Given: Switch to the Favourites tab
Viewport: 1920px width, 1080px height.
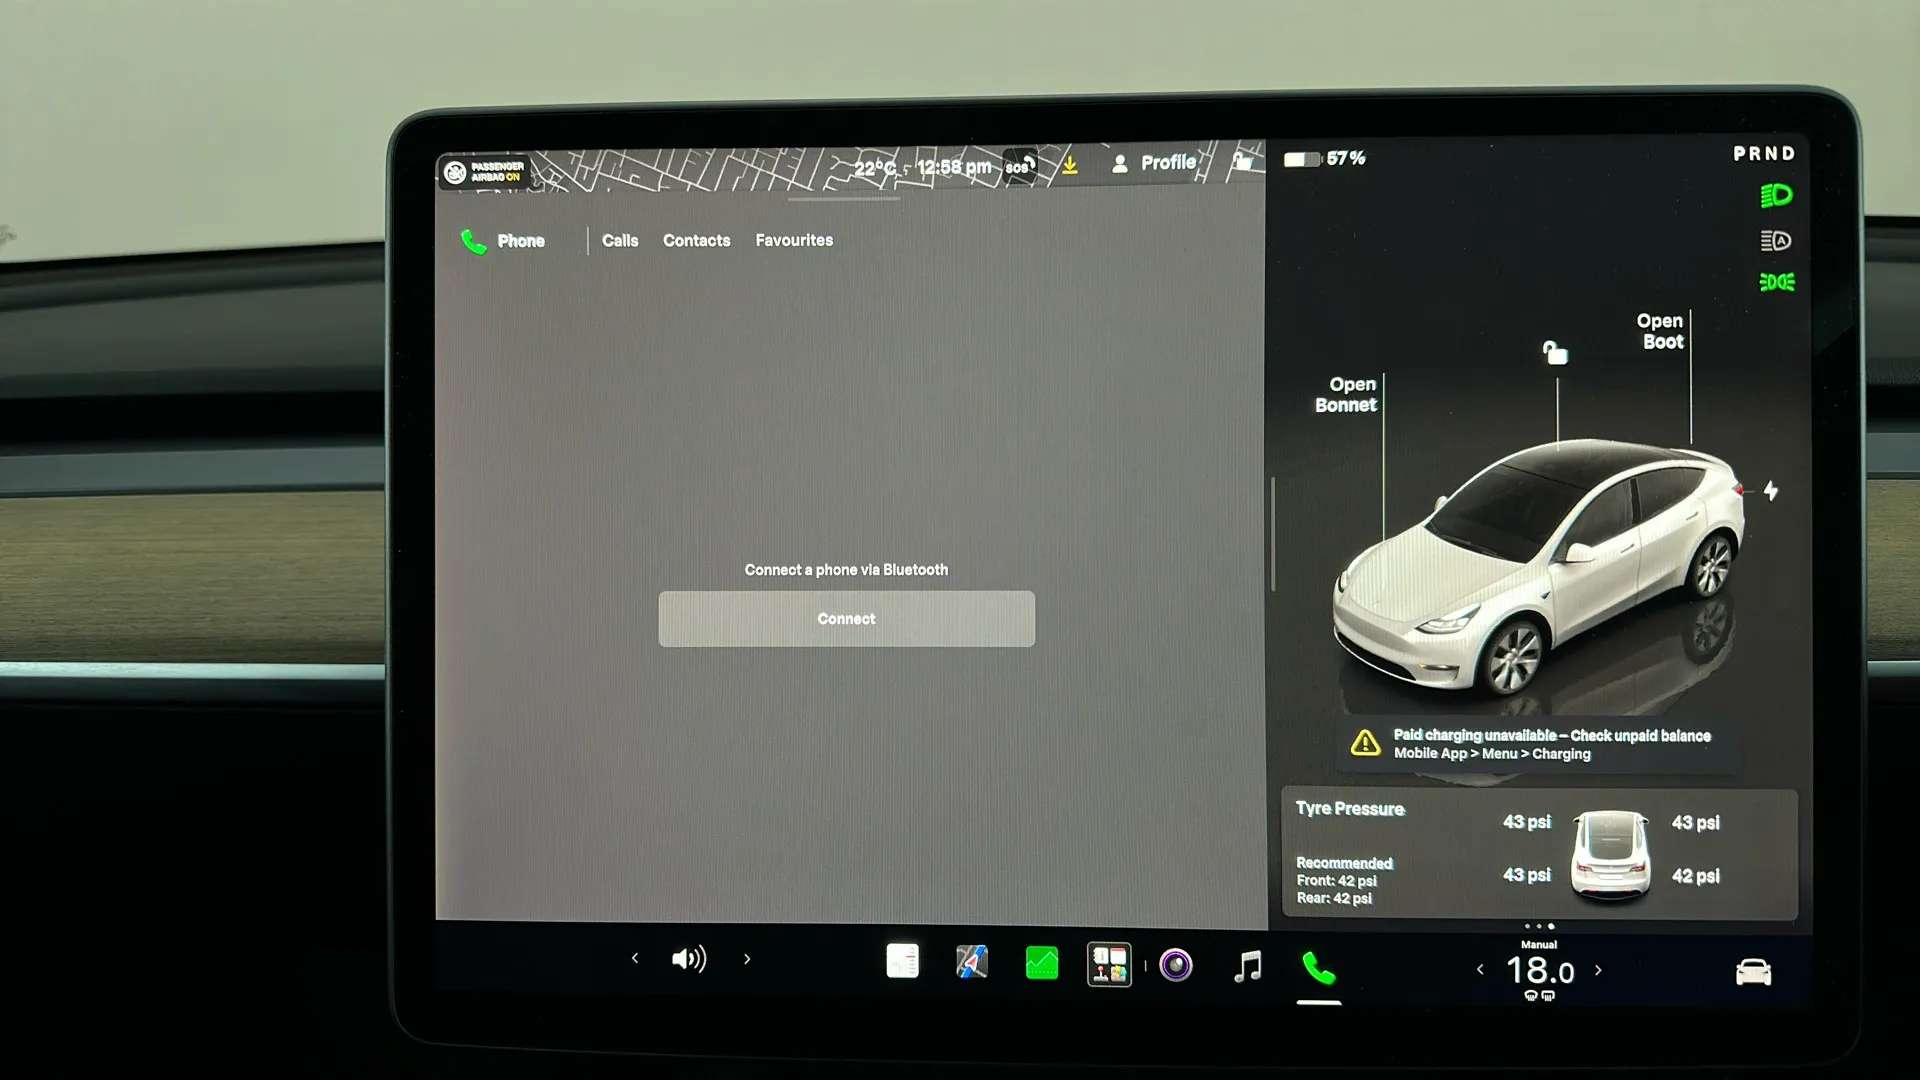Looking at the screenshot, I should coord(794,240).
